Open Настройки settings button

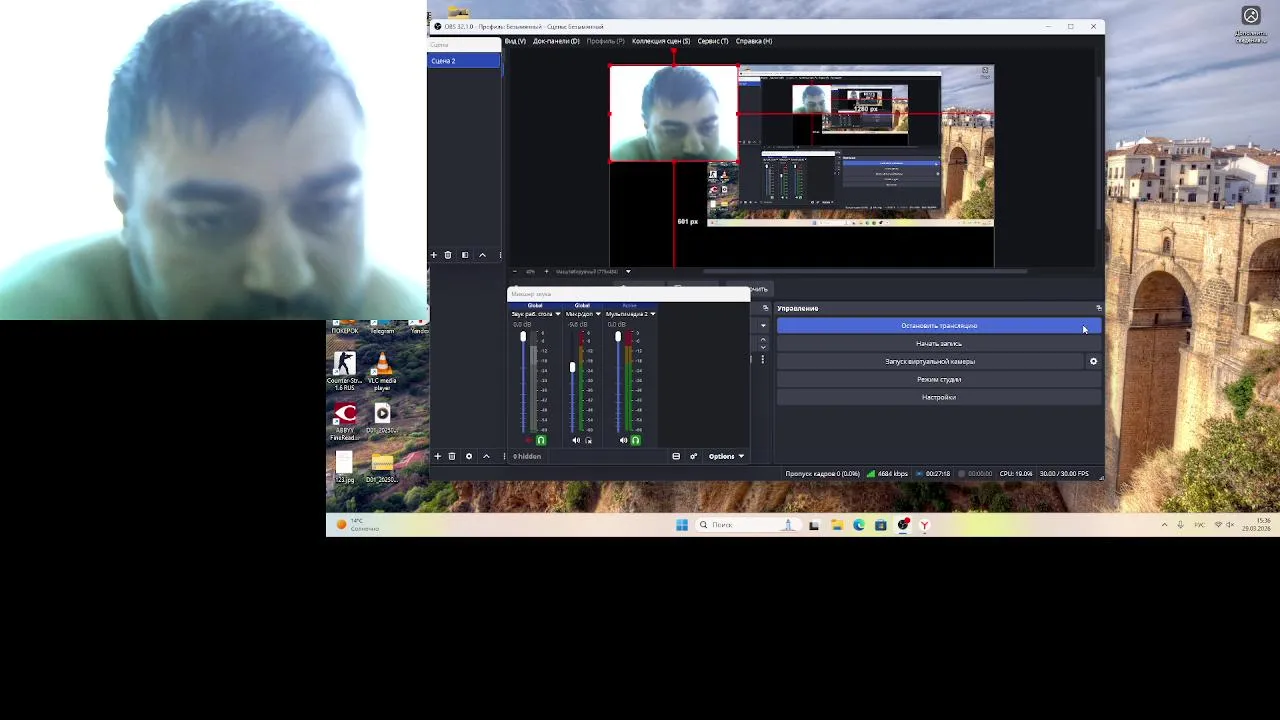point(939,397)
